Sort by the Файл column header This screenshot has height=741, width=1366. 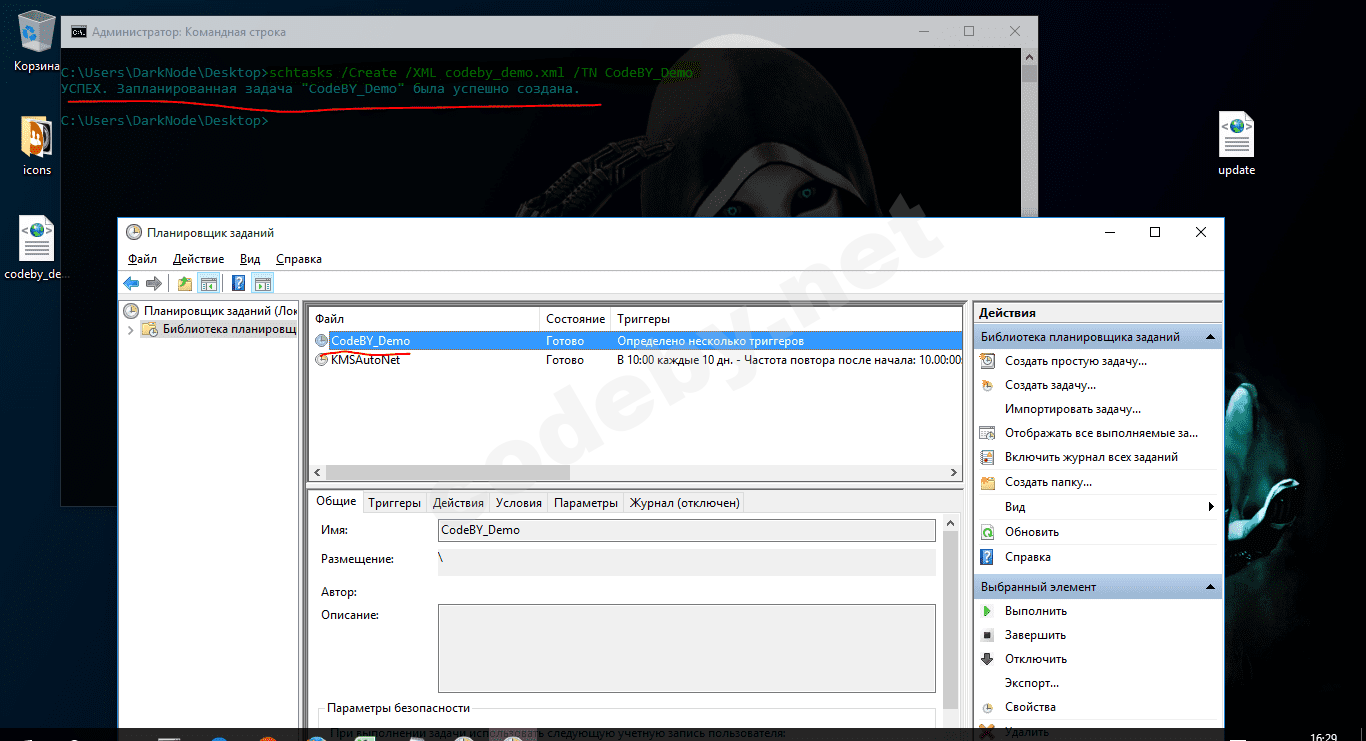(424, 319)
